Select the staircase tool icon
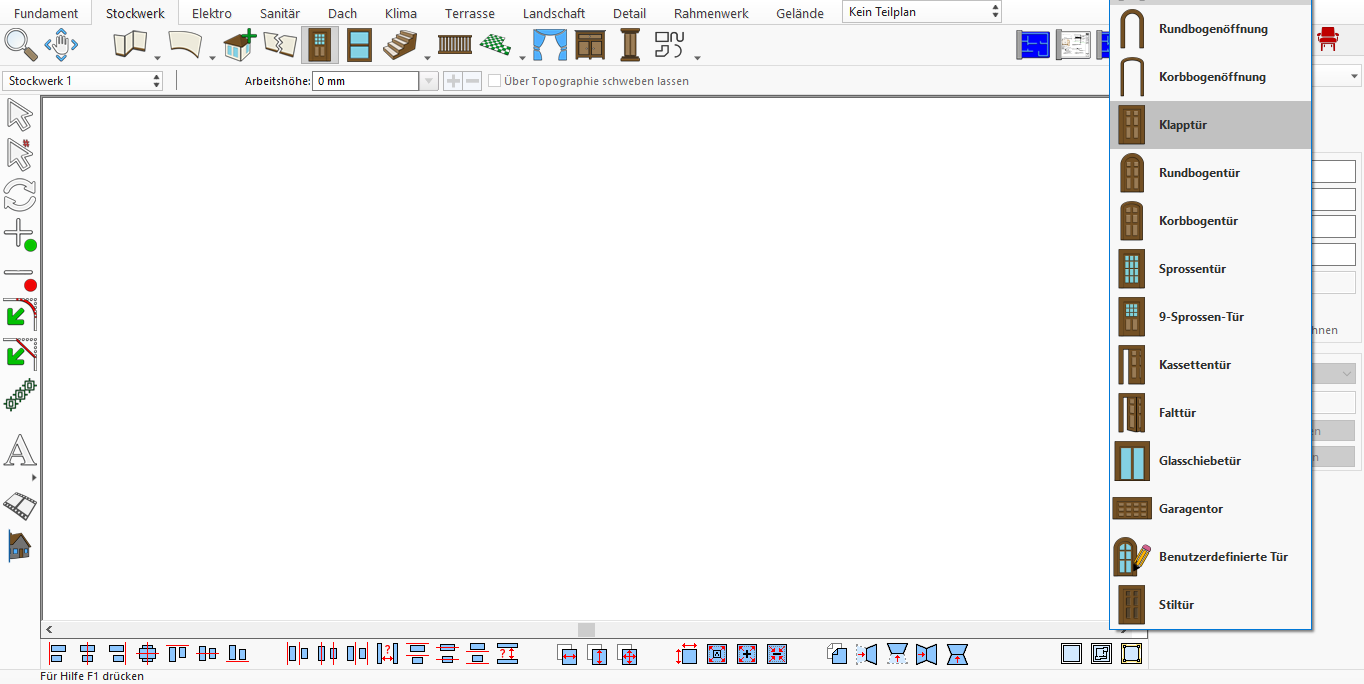Screen dimensions: 1364x684 pos(400,45)
